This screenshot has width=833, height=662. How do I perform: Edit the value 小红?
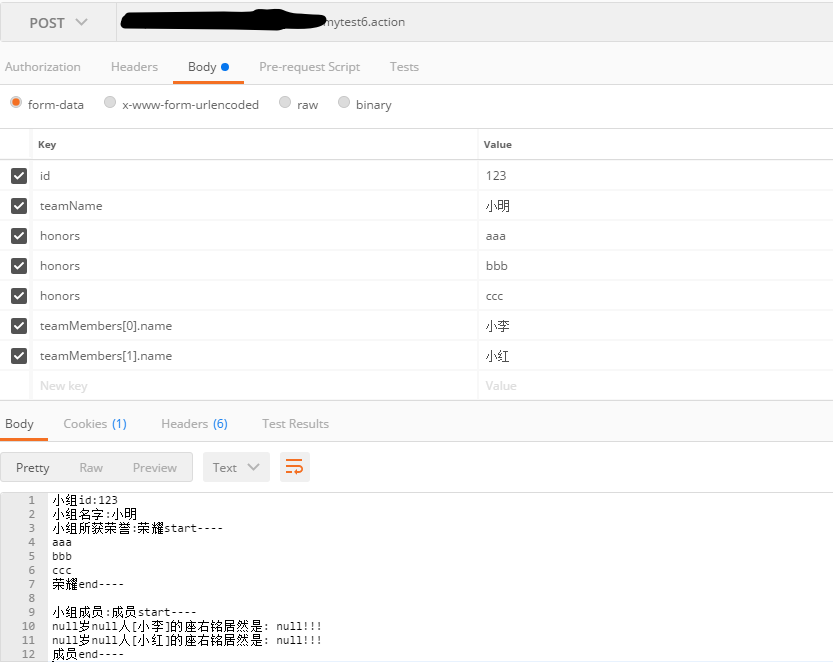tap(656, 356)
